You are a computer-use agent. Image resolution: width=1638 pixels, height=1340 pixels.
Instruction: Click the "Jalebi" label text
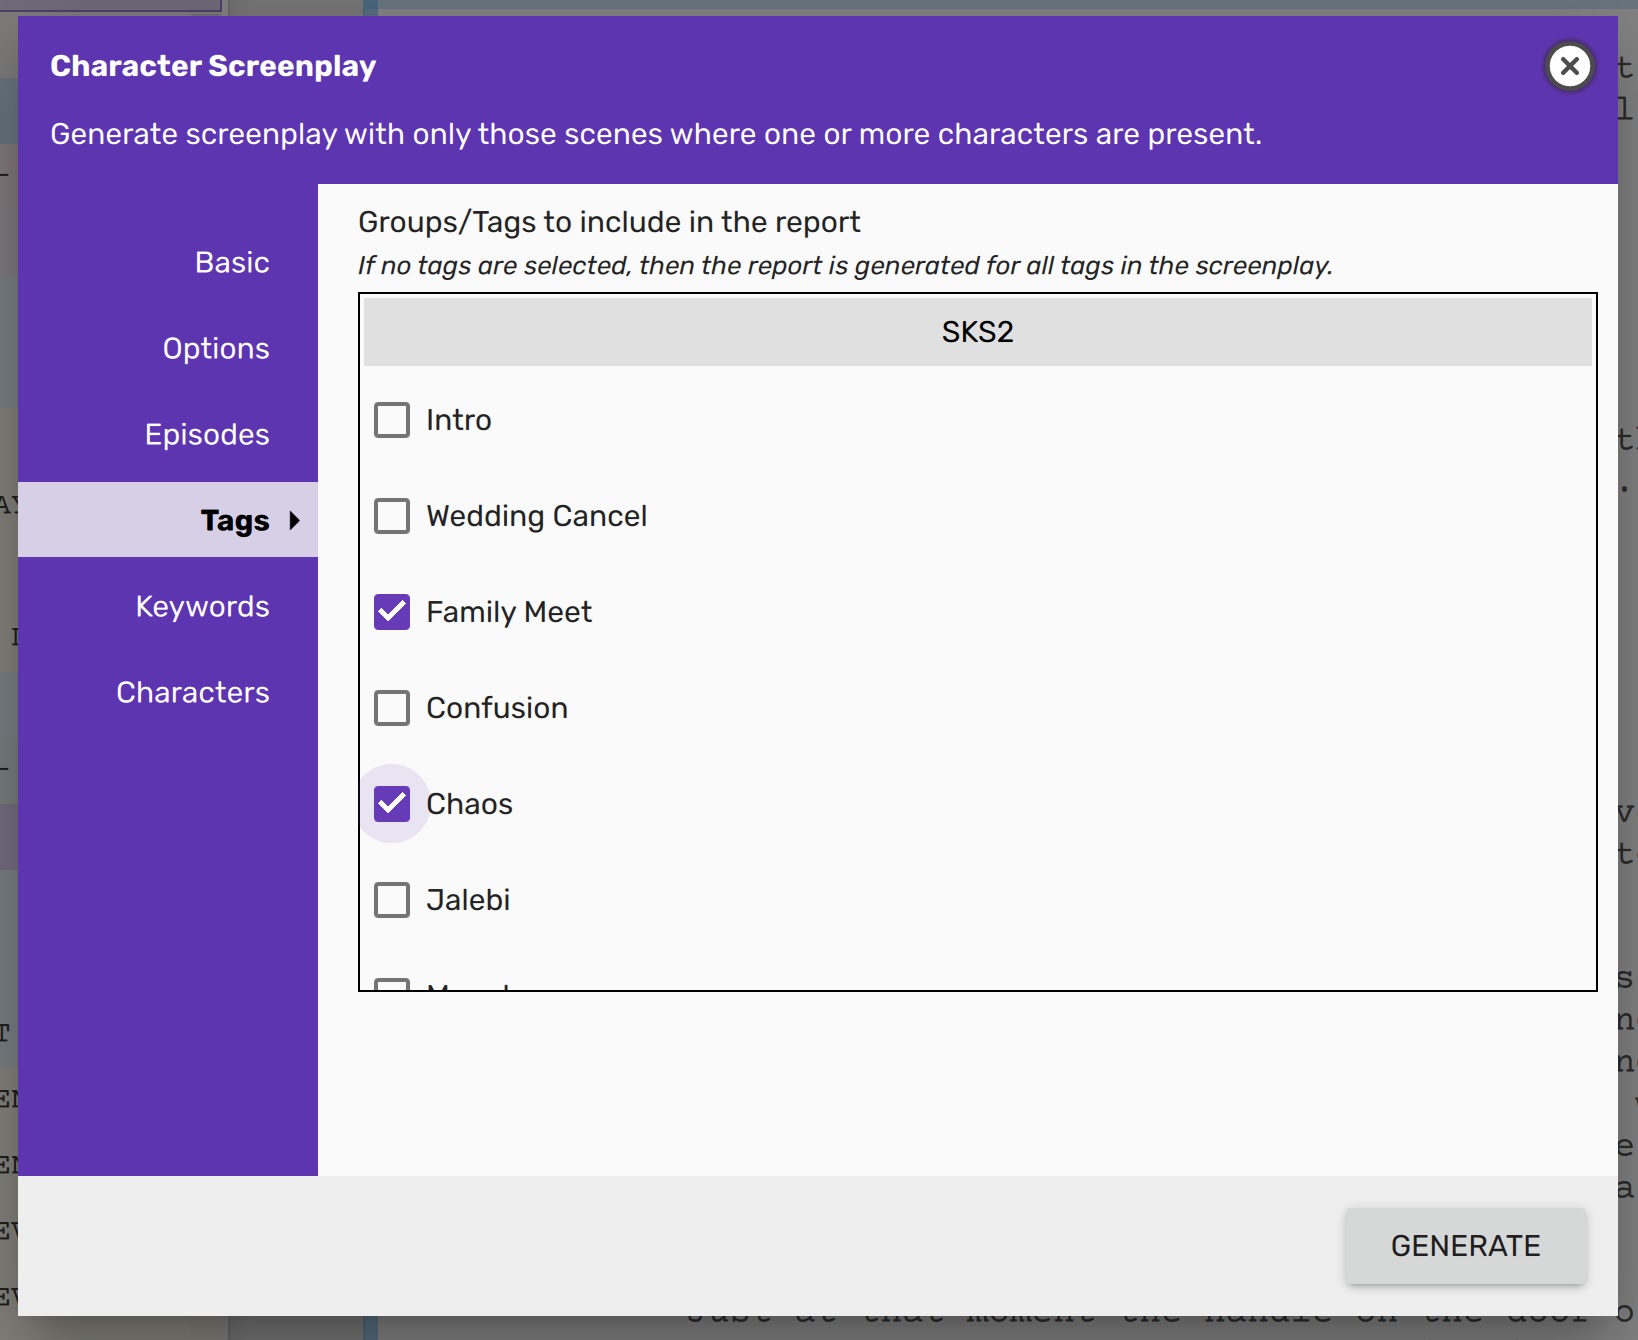468,900
